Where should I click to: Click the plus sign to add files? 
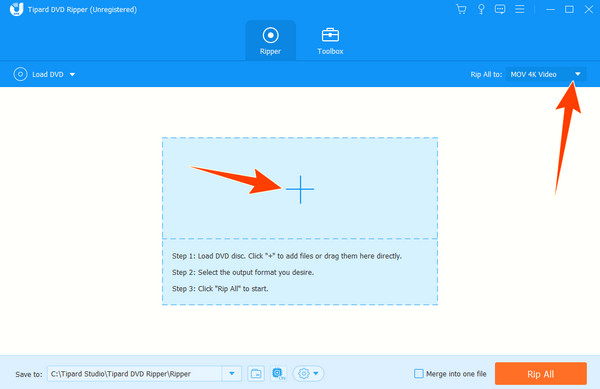[300, 189]
